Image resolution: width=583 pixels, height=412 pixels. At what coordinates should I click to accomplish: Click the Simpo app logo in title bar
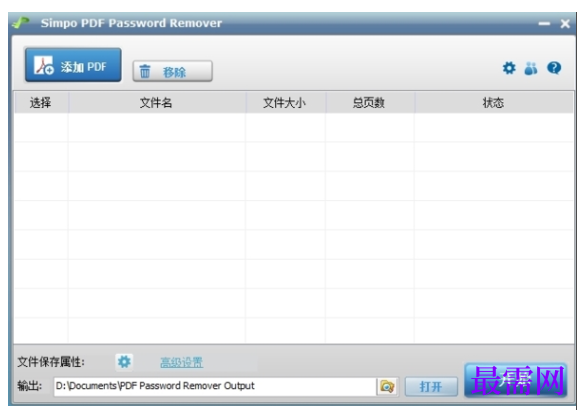coord(21,23)
